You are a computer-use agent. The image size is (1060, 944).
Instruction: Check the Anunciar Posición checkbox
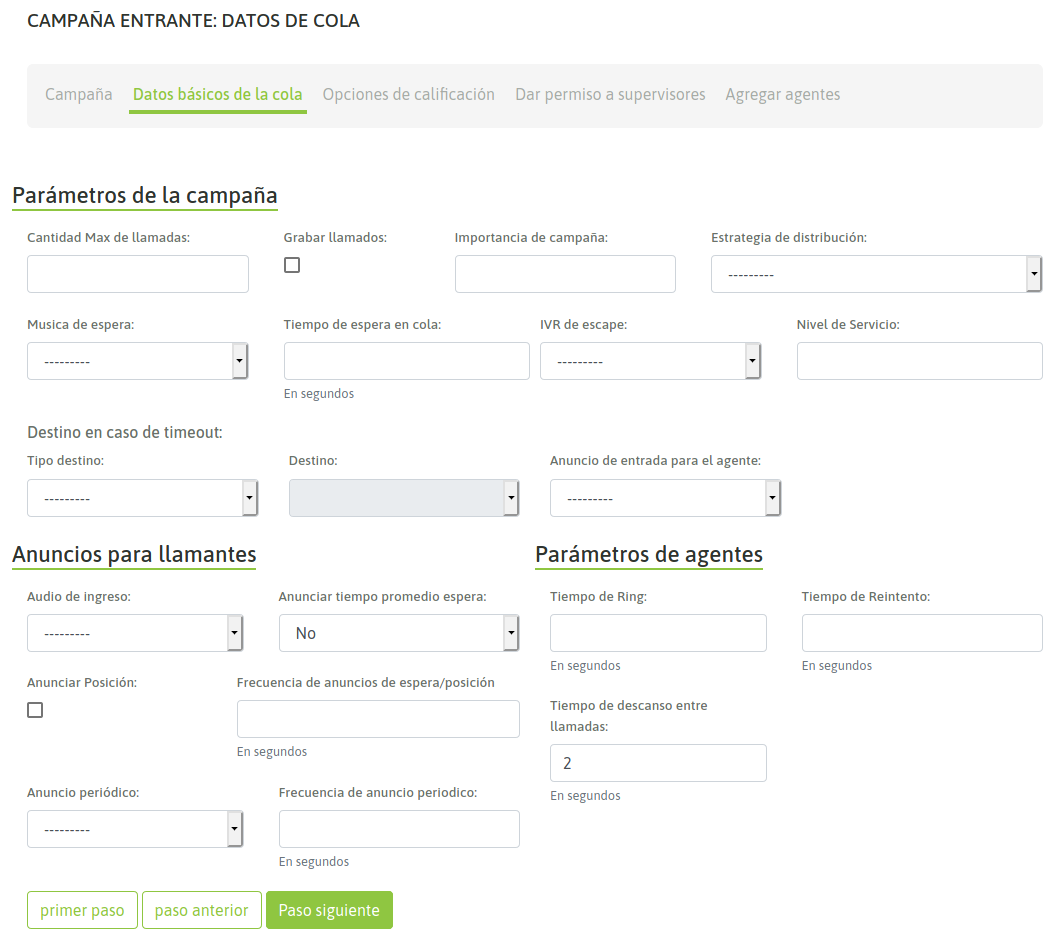35,710
